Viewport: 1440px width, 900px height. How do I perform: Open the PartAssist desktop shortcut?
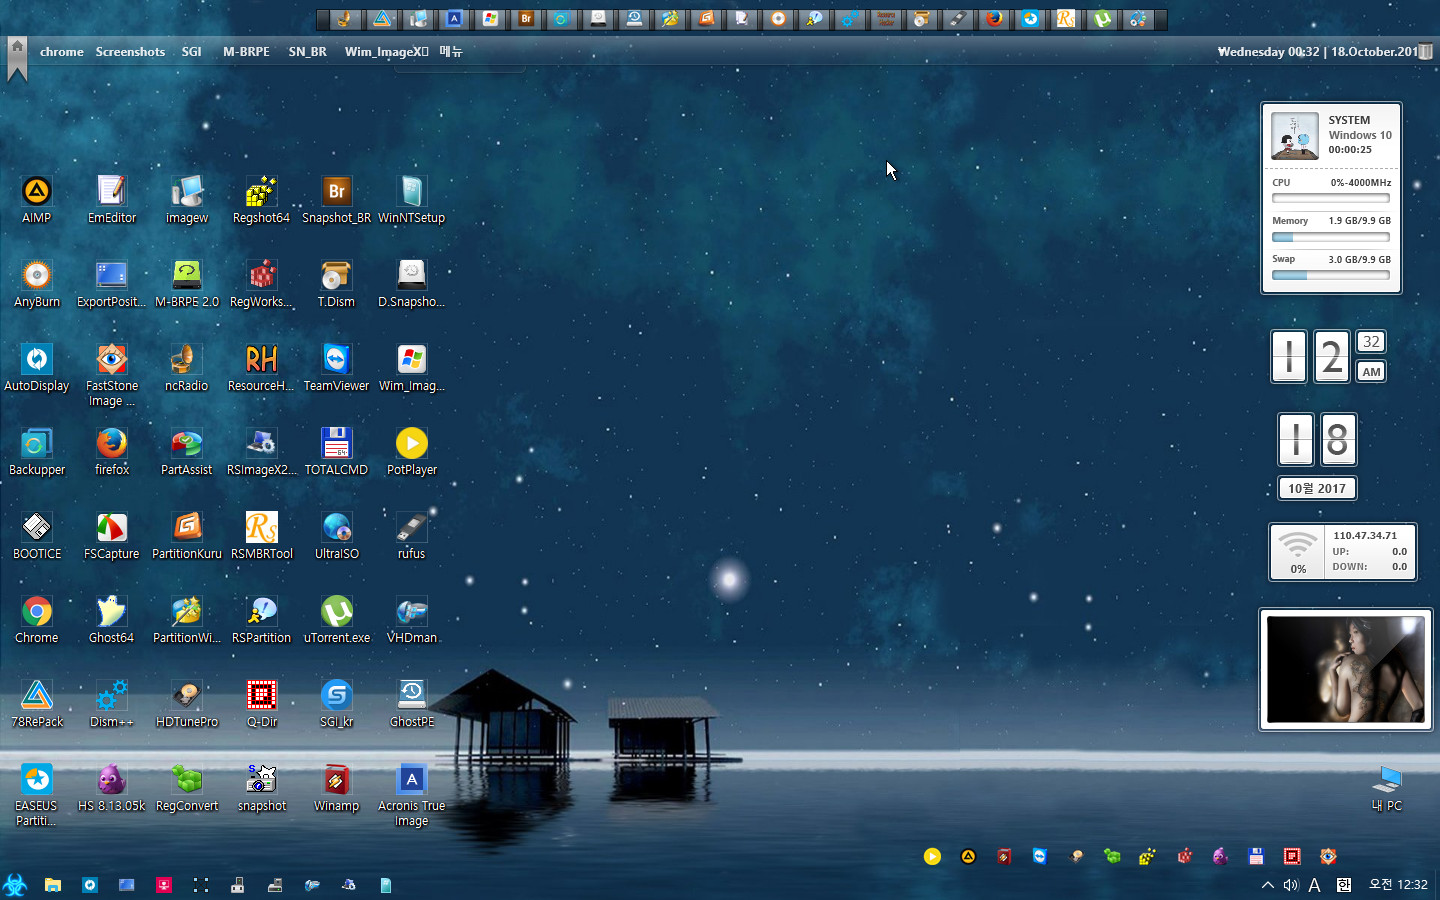pyautogui.click(x=187, y=451)
